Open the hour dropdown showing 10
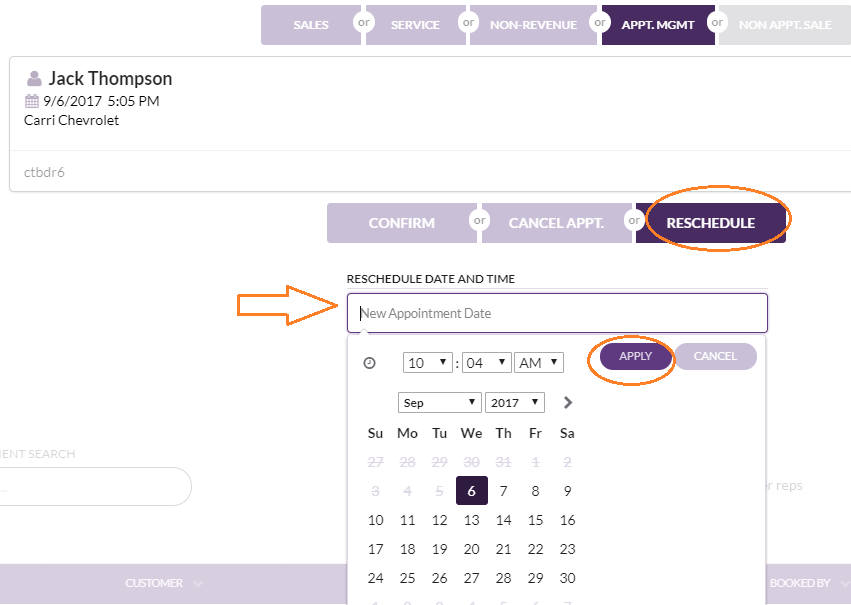 tap(428, 362)
